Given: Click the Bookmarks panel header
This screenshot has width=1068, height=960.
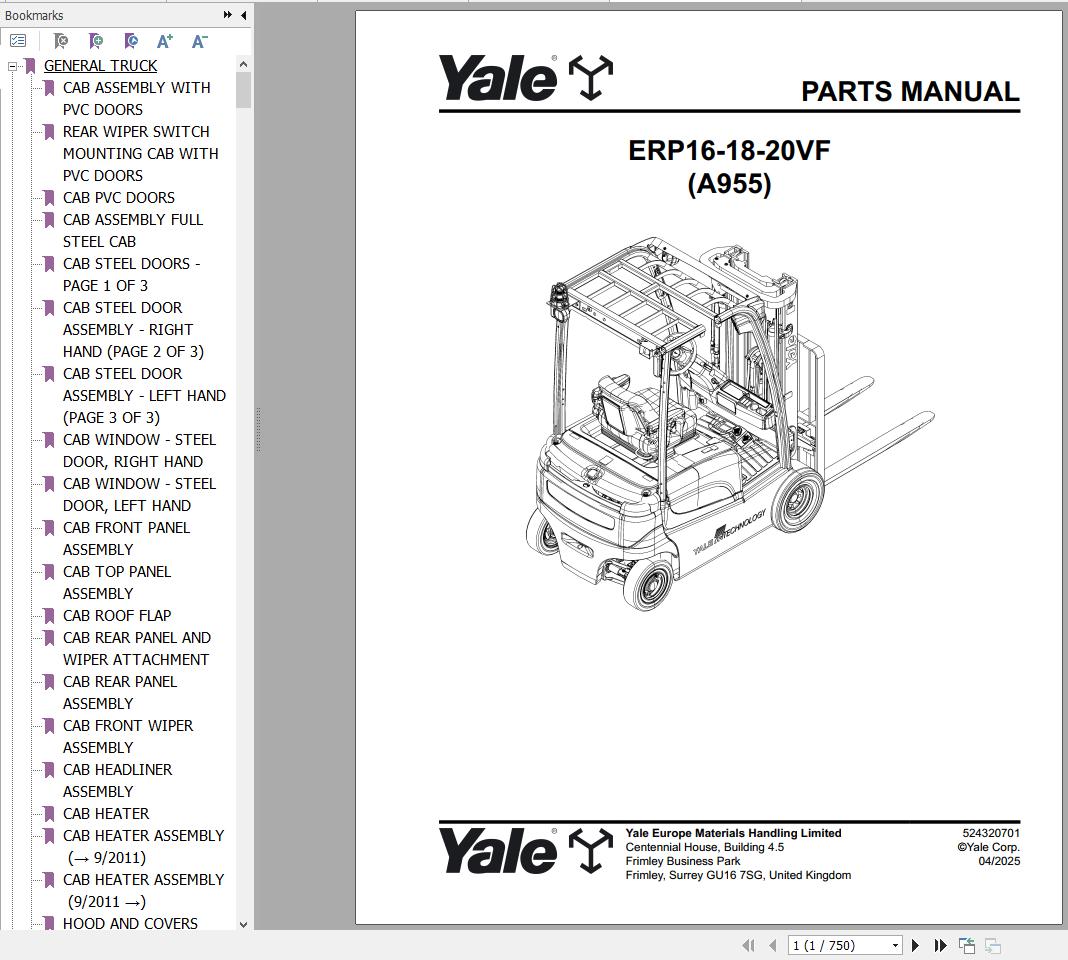Looking at the screenshot, I should point(35,15).
